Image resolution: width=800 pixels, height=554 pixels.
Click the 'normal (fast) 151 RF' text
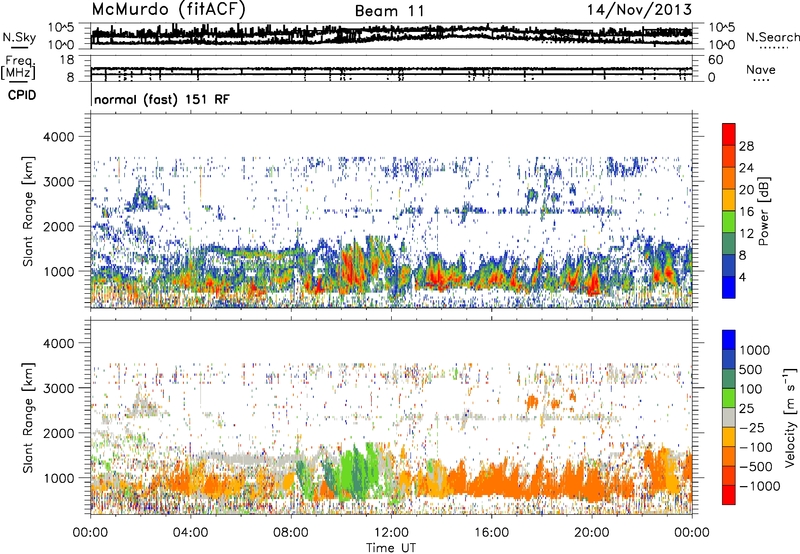coord(162,99)
